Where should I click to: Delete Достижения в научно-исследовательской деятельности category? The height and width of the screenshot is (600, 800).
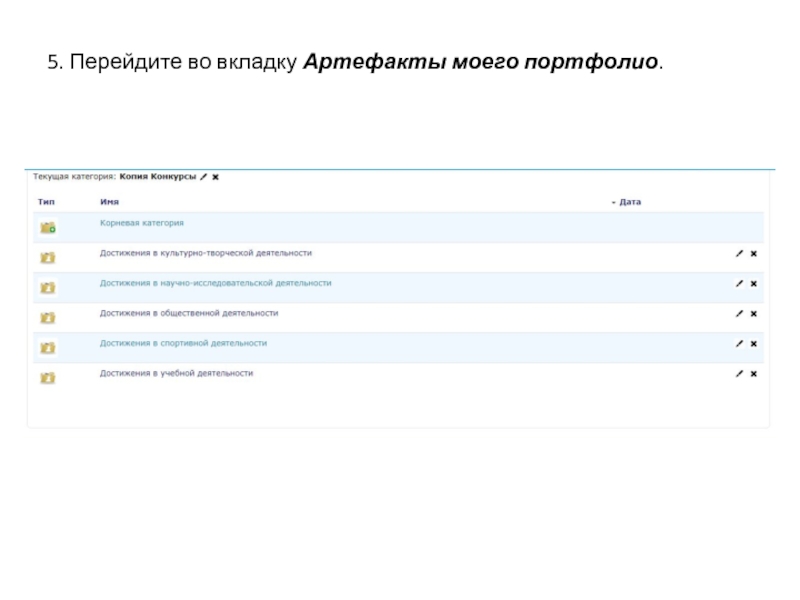click(753, 284)
